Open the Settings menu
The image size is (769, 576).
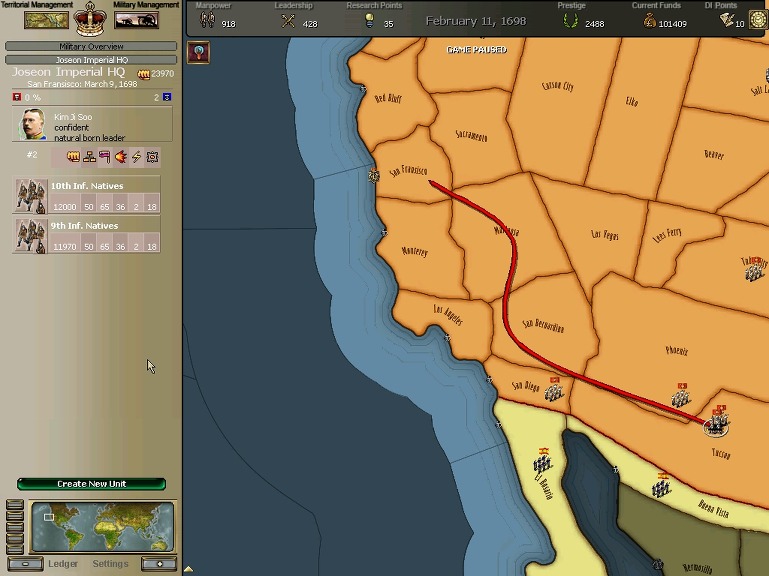pos(110,564)
